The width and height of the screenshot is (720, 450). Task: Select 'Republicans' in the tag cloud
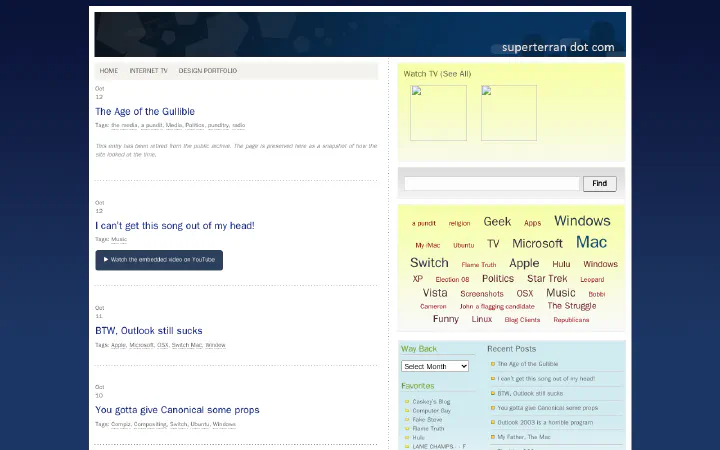pos(571,320)
